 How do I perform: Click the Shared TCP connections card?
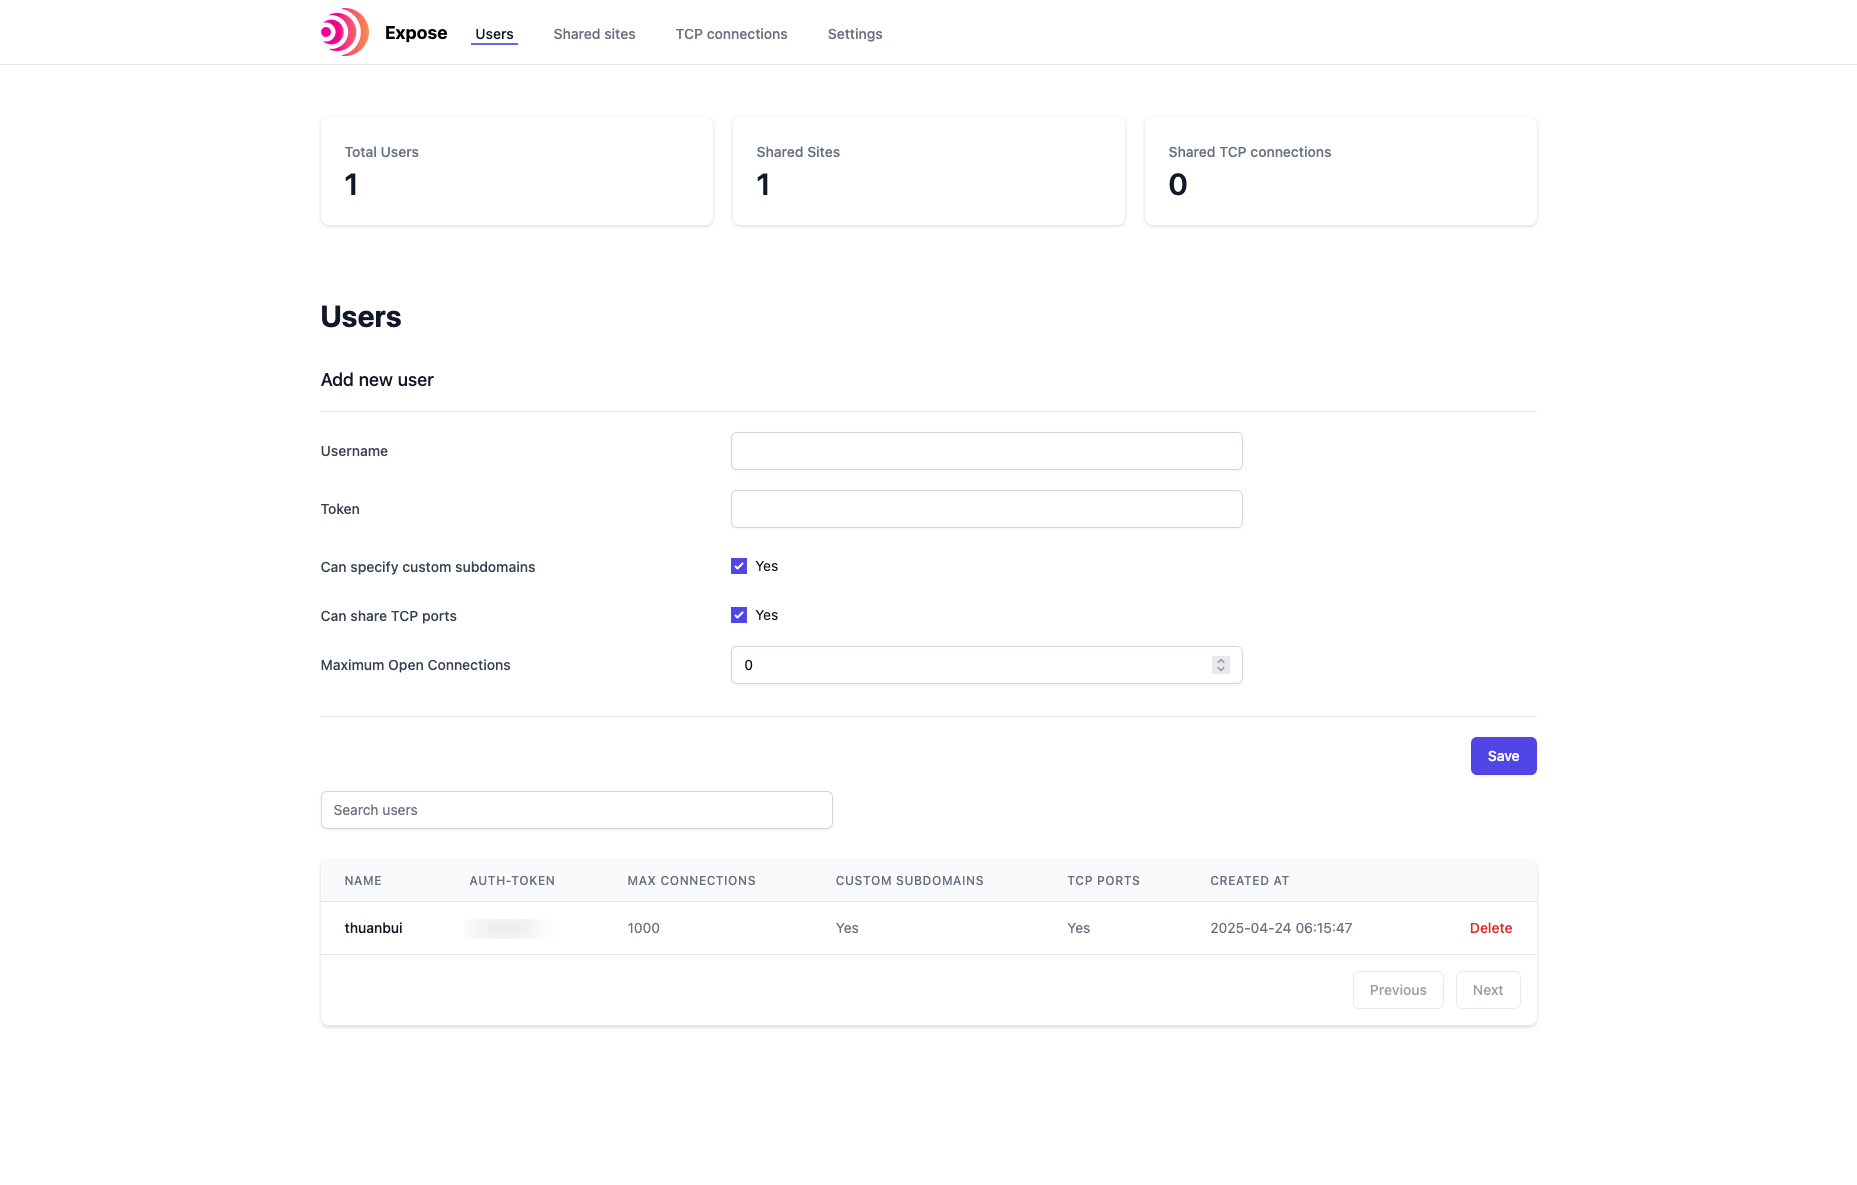[x=1340, y=171]
